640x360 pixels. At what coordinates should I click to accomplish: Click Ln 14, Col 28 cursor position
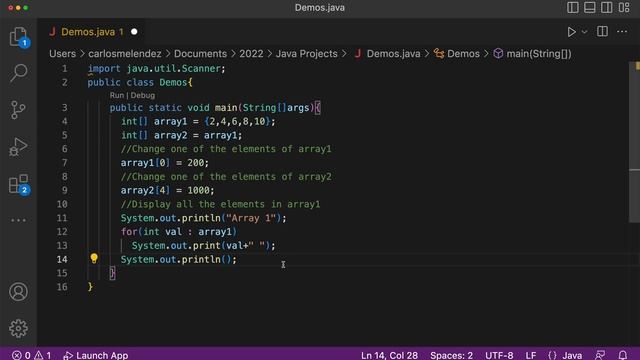tap(389, 355)
